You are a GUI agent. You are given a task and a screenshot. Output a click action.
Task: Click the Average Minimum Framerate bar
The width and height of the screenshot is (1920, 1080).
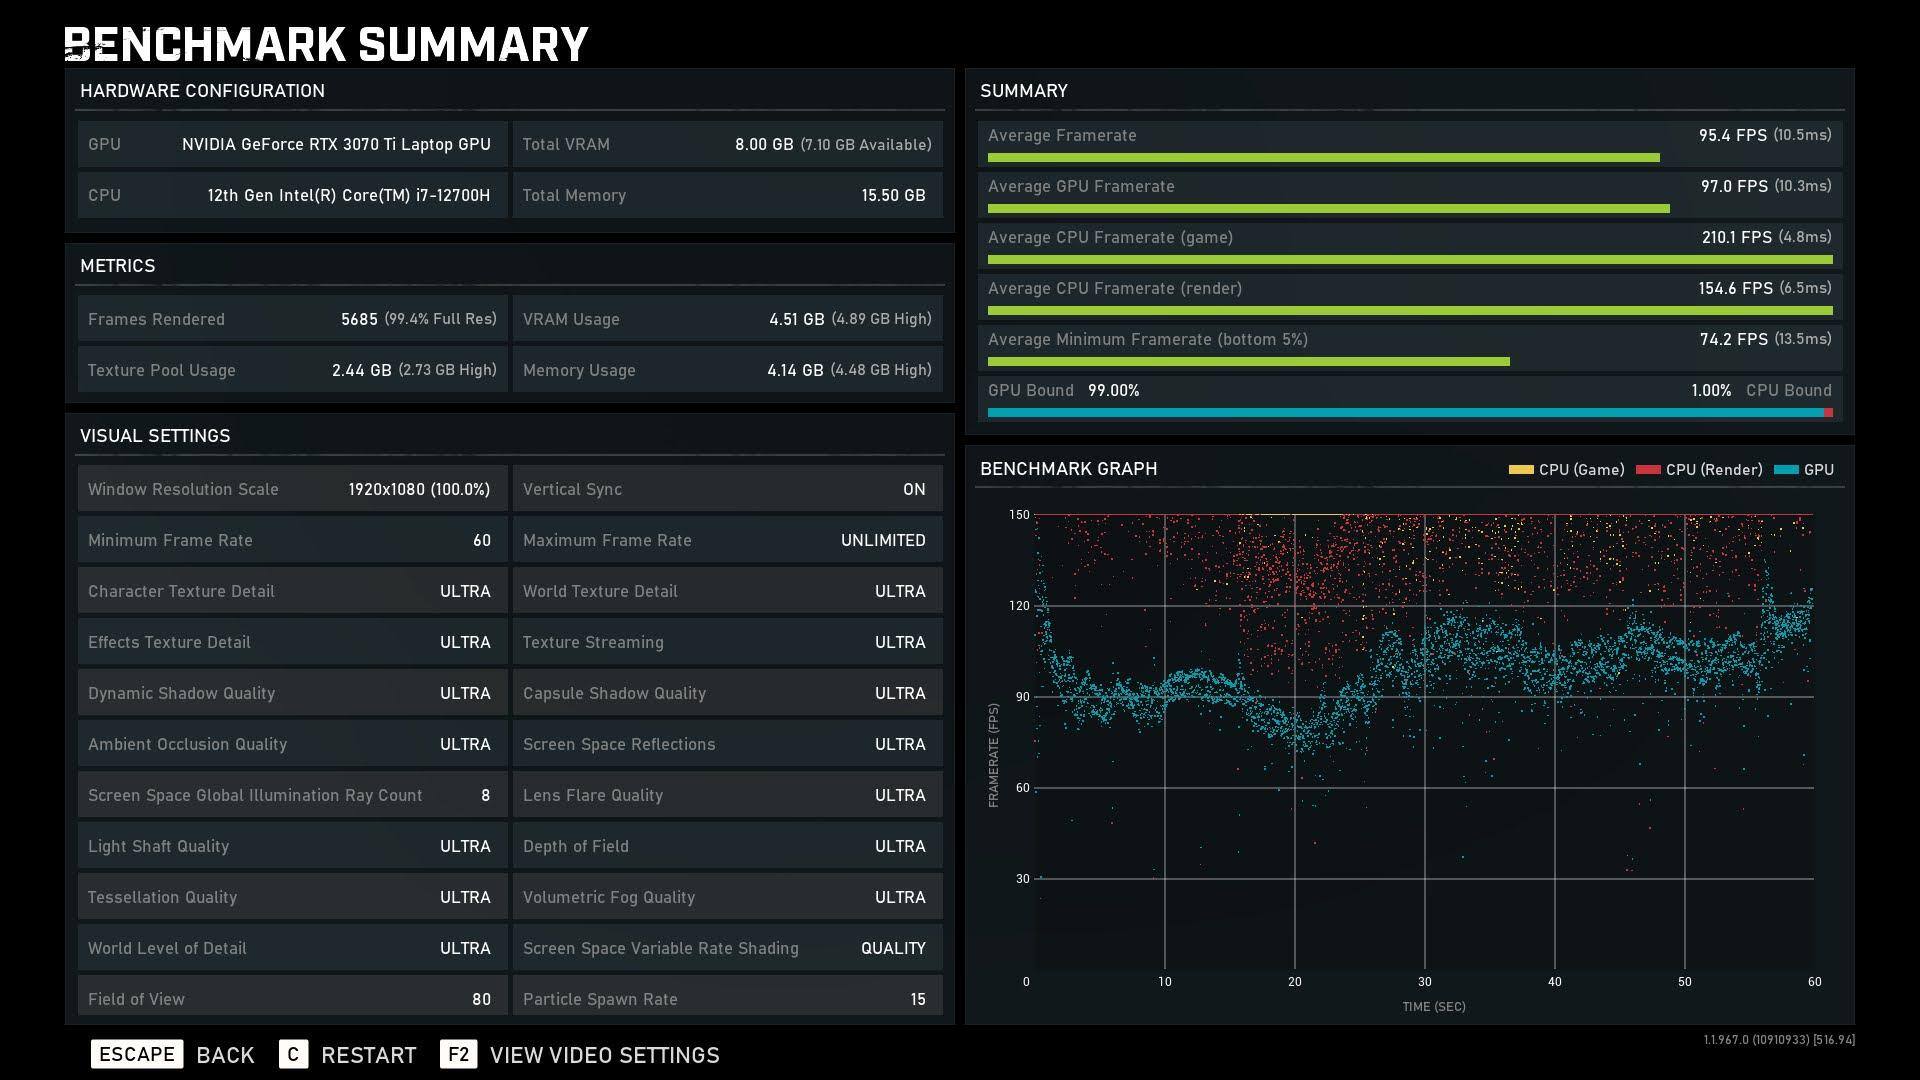[x=1248, y=362]
